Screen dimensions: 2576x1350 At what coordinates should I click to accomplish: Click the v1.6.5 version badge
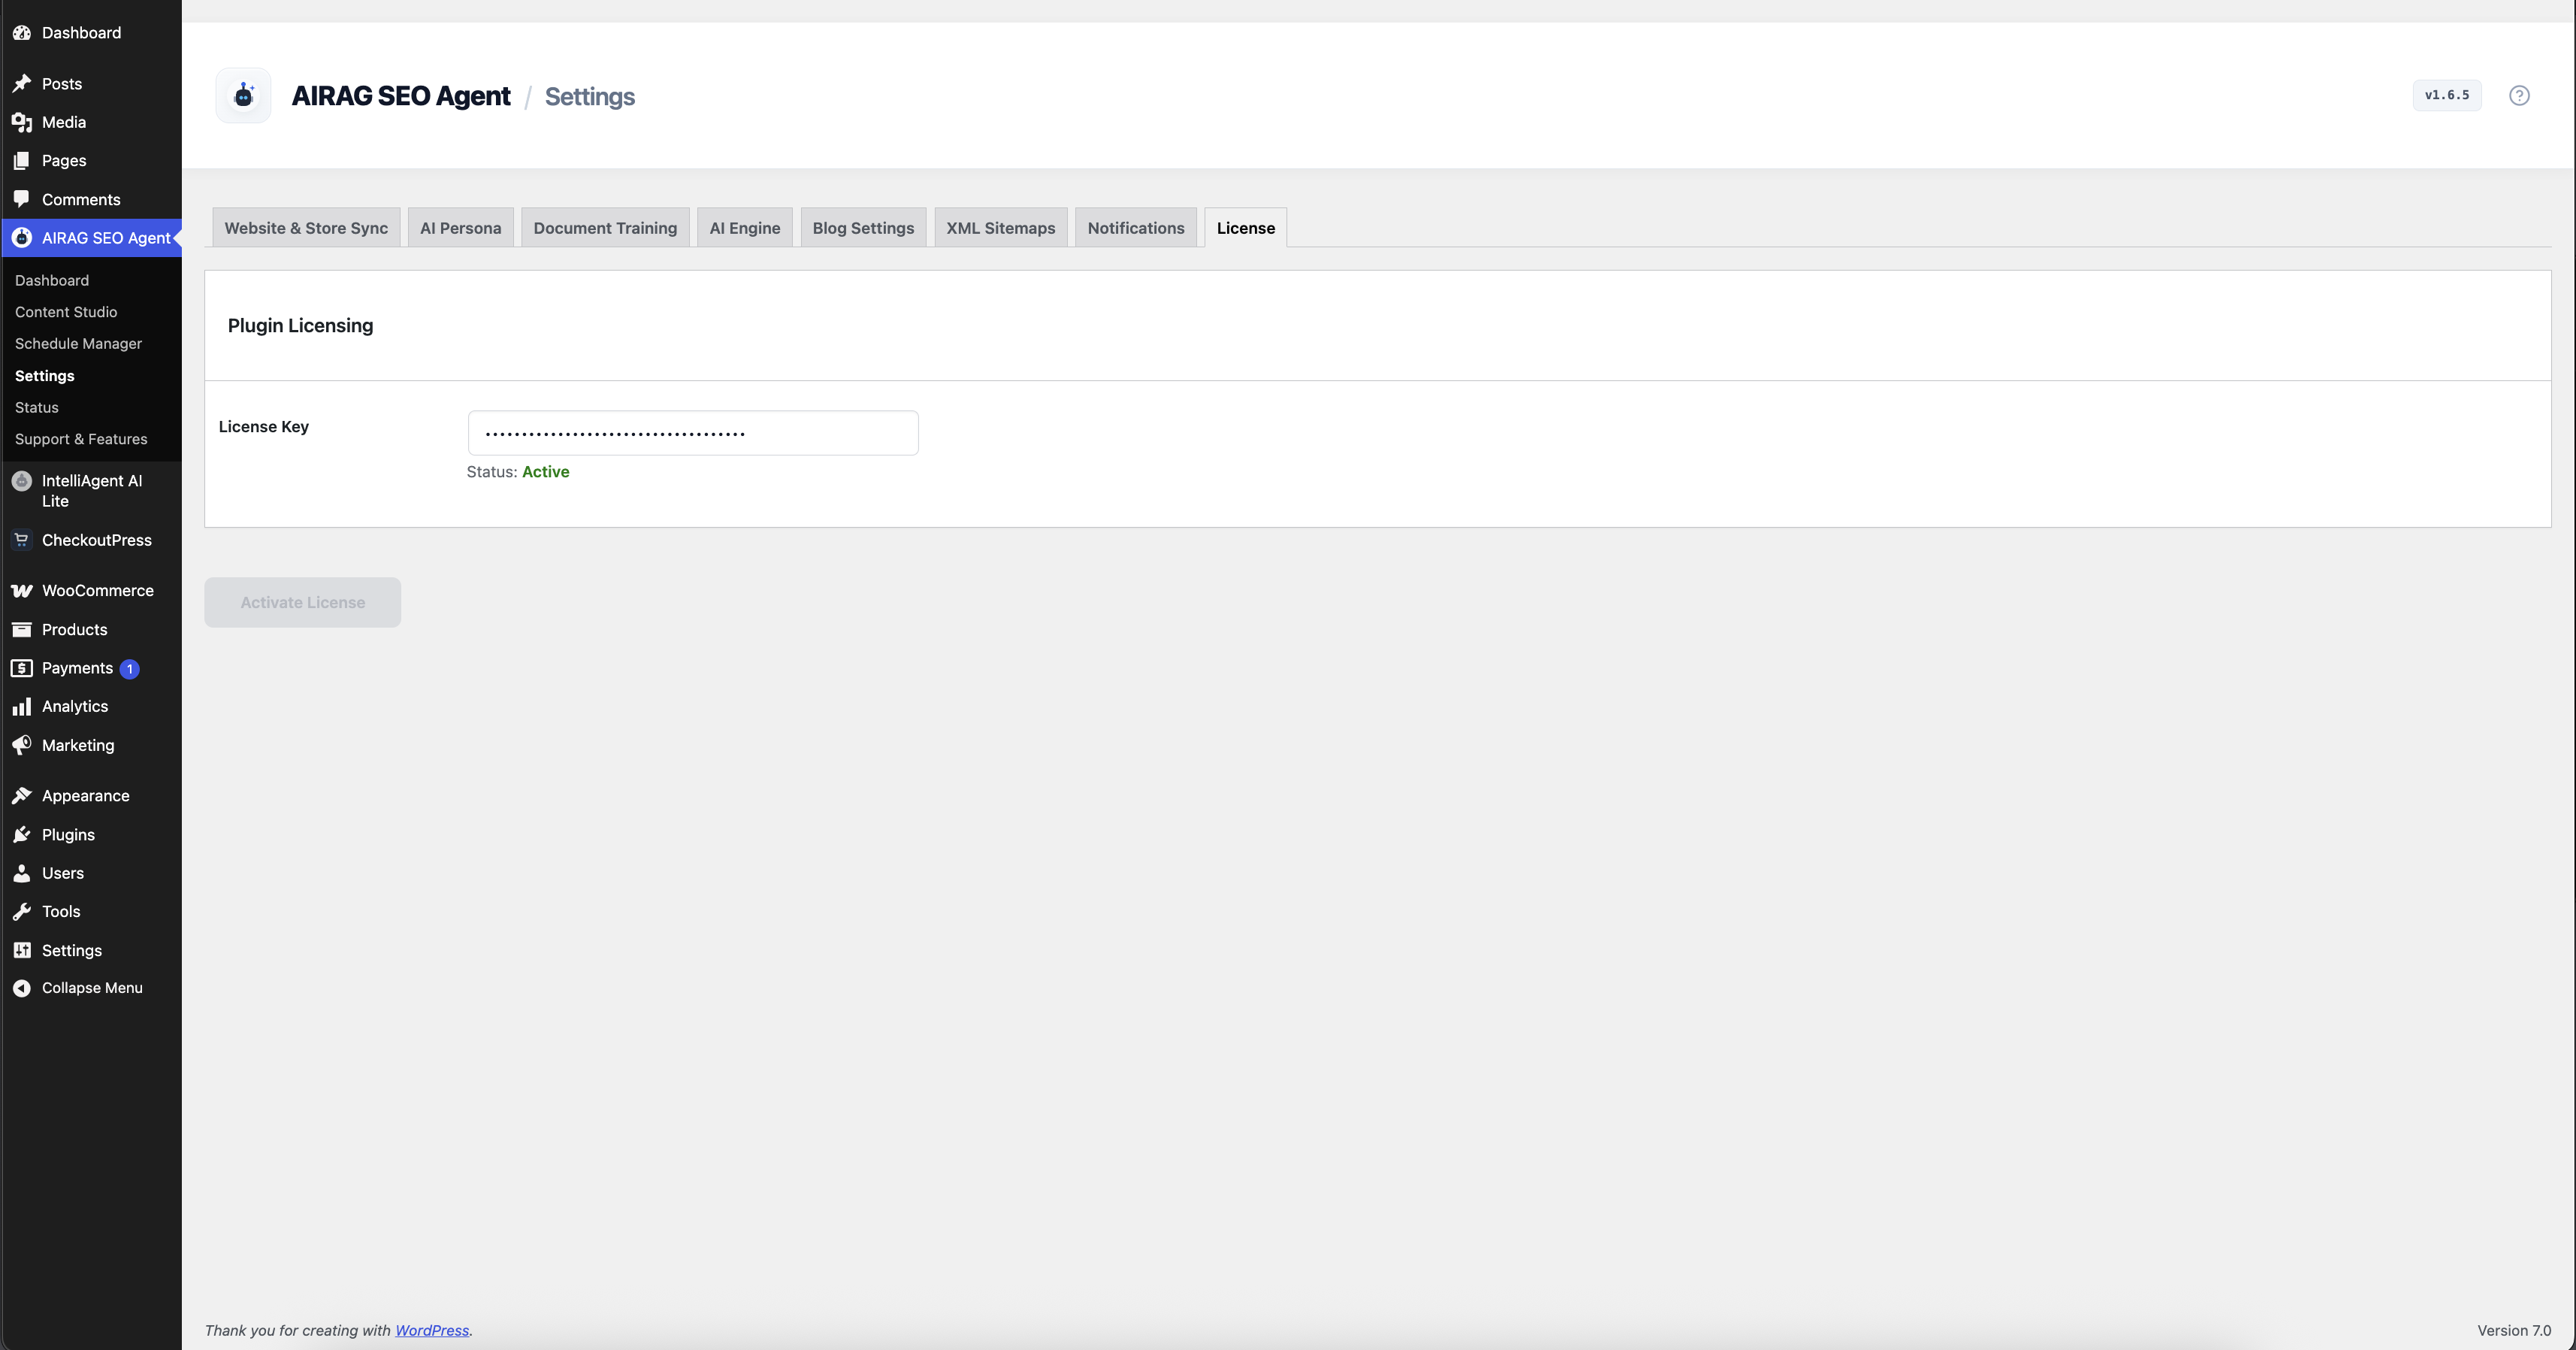click(2447, 95)
